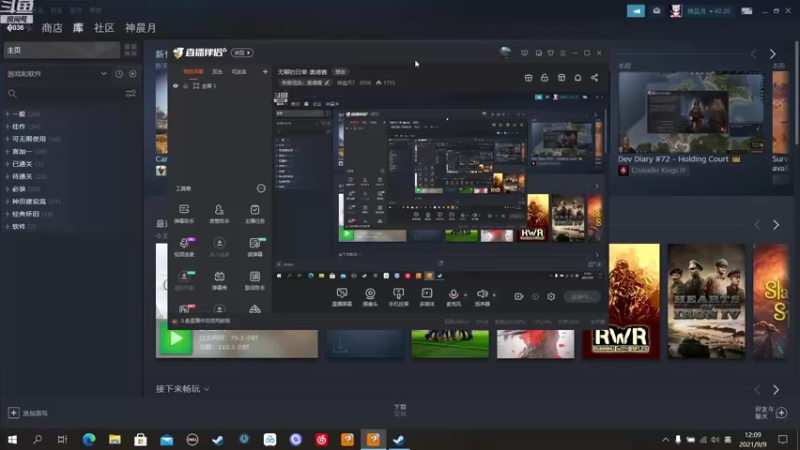
Task: Open the 接下来畅玩 shelf dropdown
Action: point(183,389)
